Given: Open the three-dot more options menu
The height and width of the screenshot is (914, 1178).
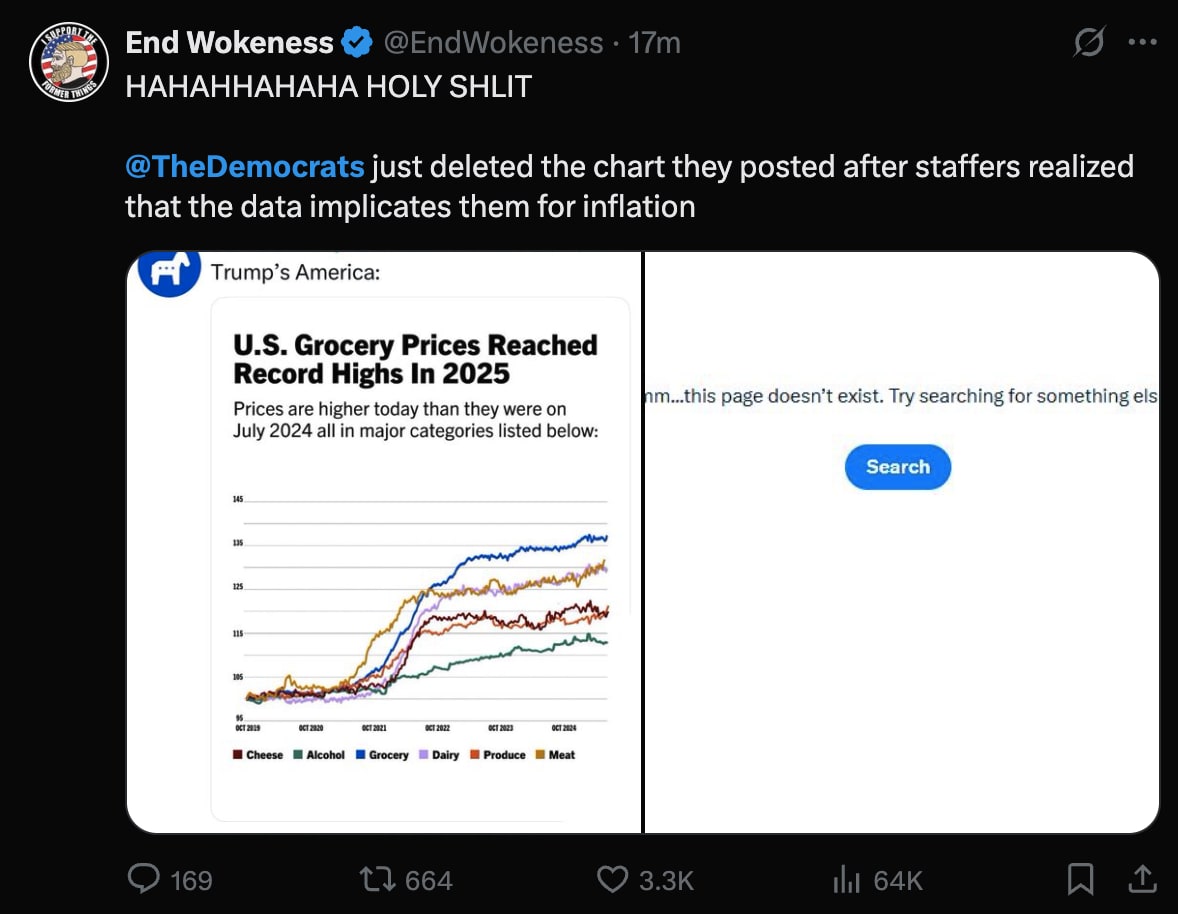Looking at the screenshot, I should click(1142, 42).
